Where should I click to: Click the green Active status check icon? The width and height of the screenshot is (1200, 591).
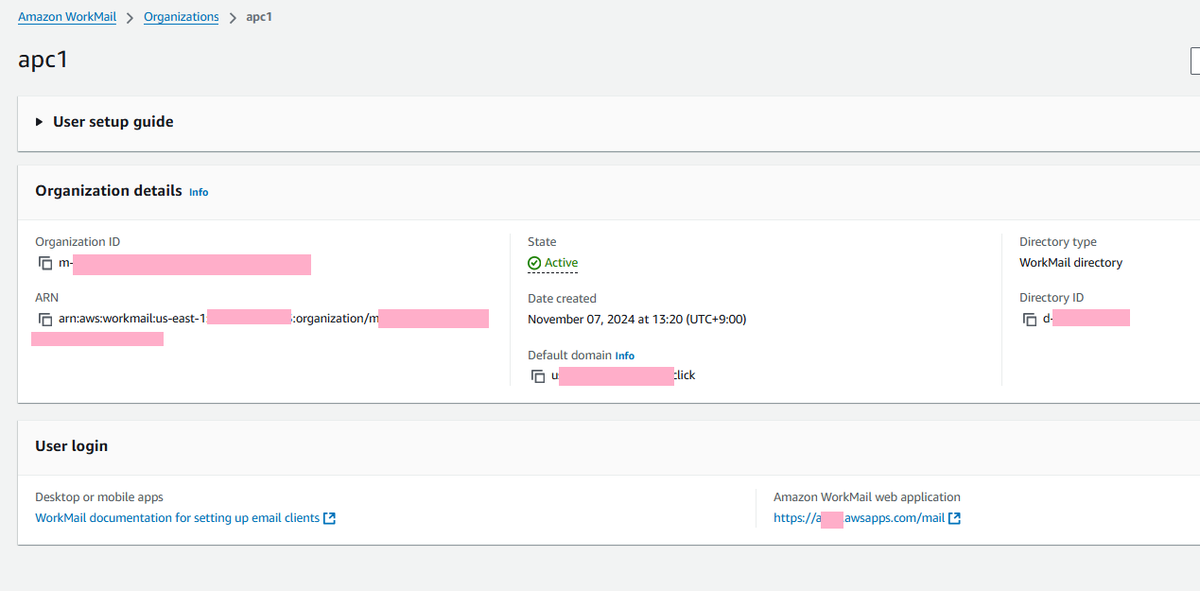[534, 263]
